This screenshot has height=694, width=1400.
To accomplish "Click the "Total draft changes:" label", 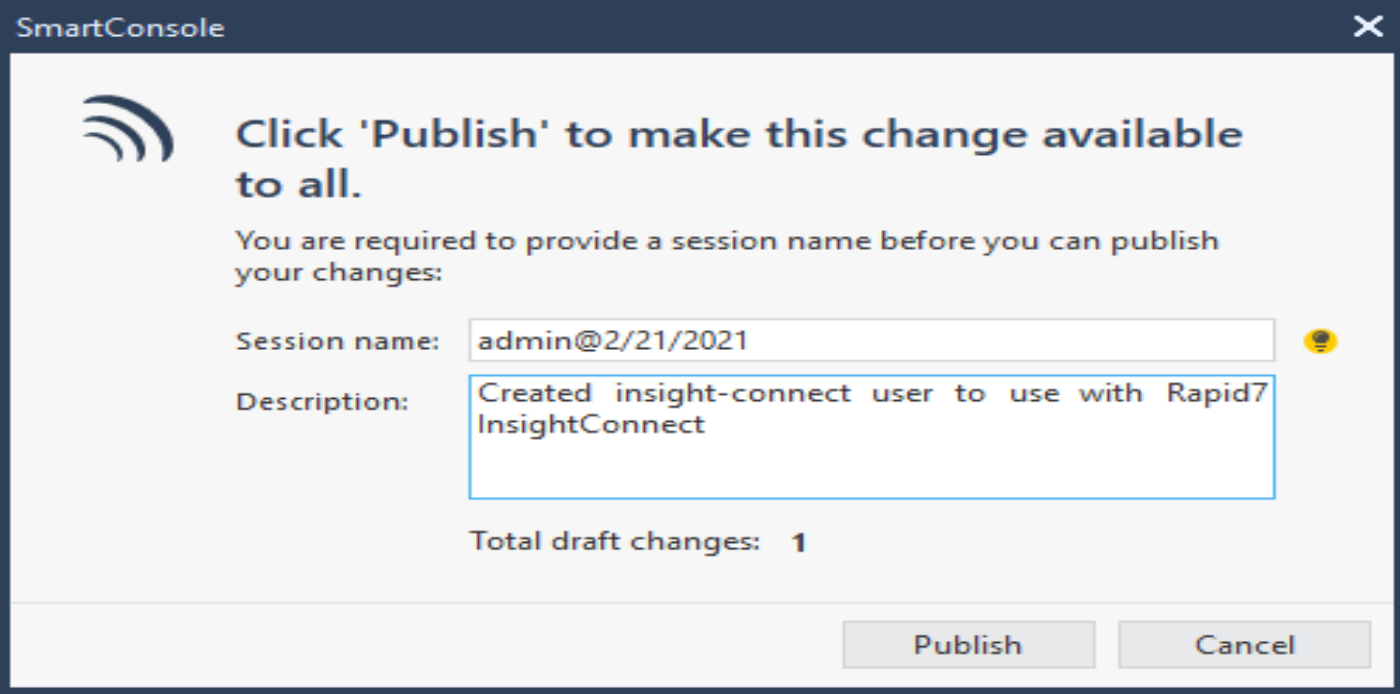I will pyautogui.click(x=615, y=542).
